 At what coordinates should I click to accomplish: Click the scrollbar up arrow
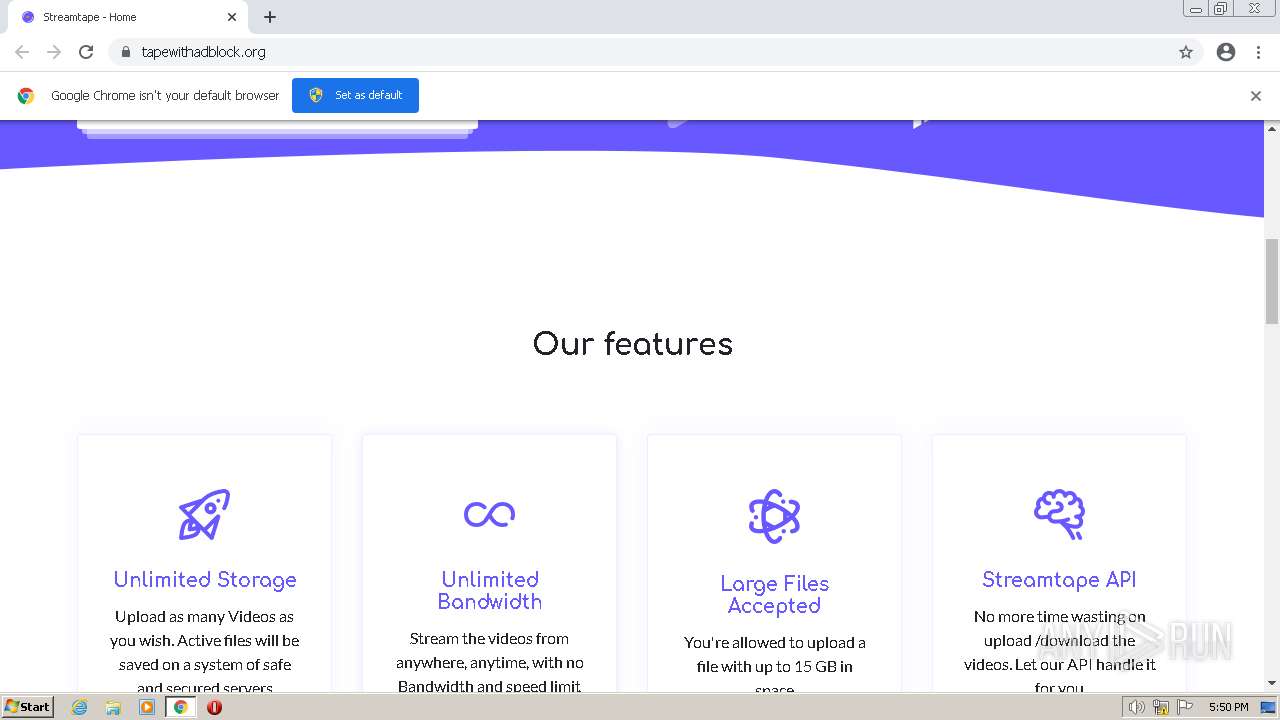click(1272, 128)
